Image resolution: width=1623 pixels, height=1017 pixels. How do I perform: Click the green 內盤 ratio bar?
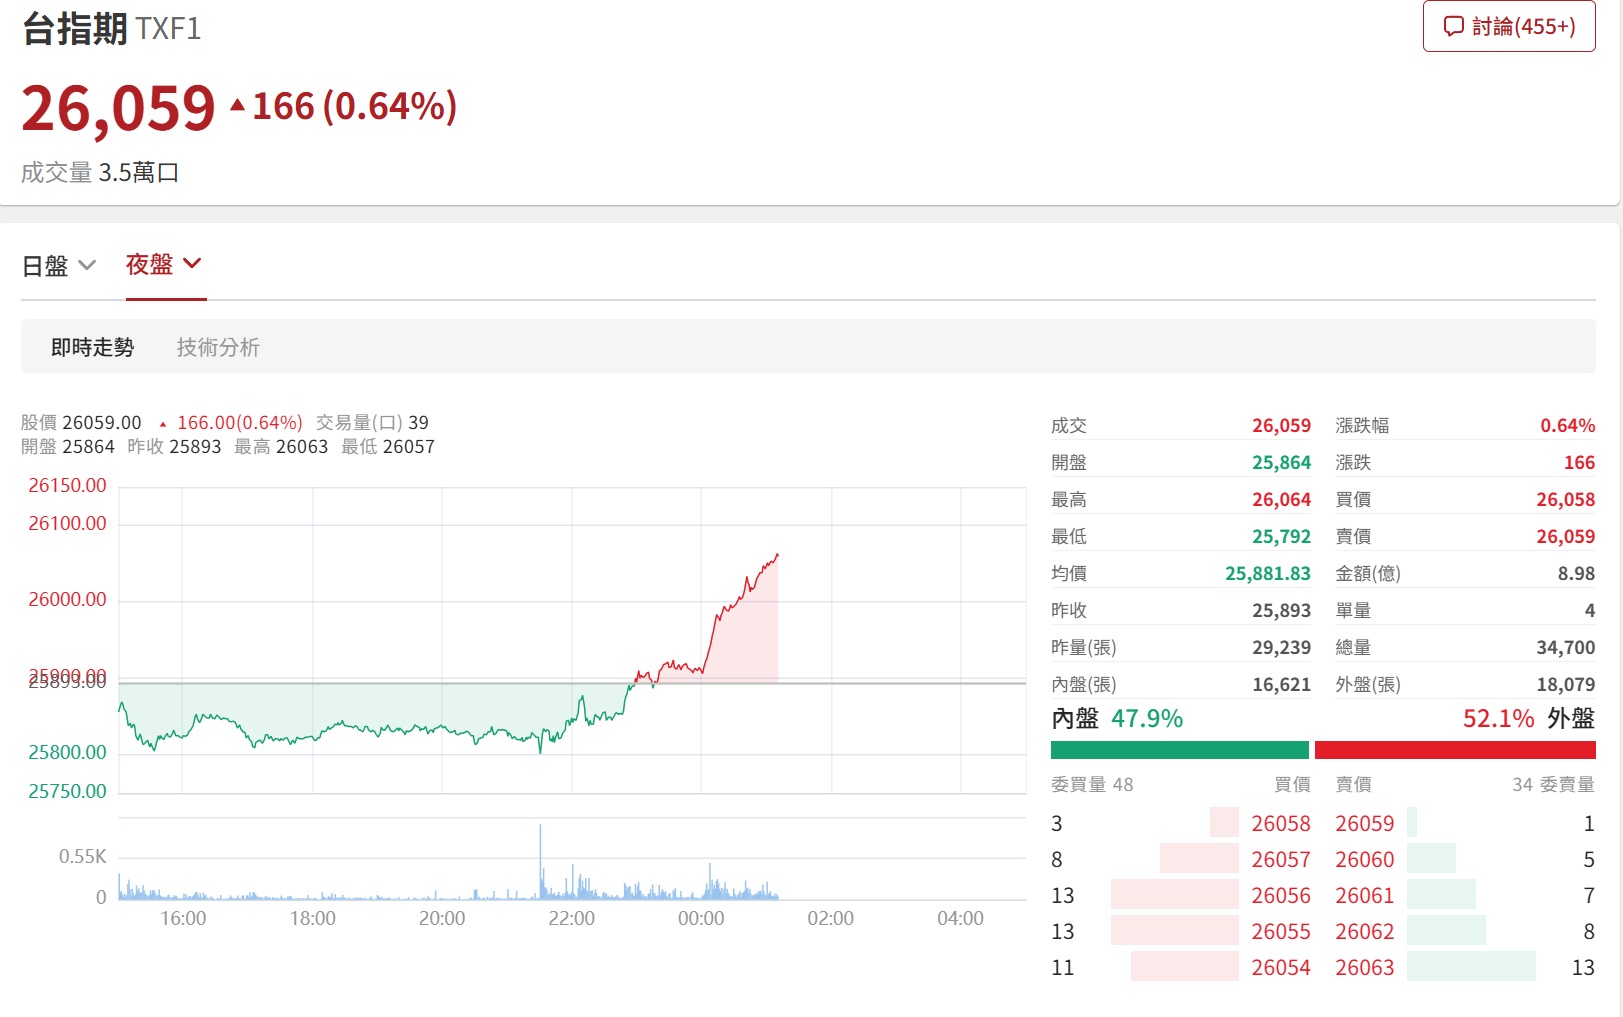1179,750
